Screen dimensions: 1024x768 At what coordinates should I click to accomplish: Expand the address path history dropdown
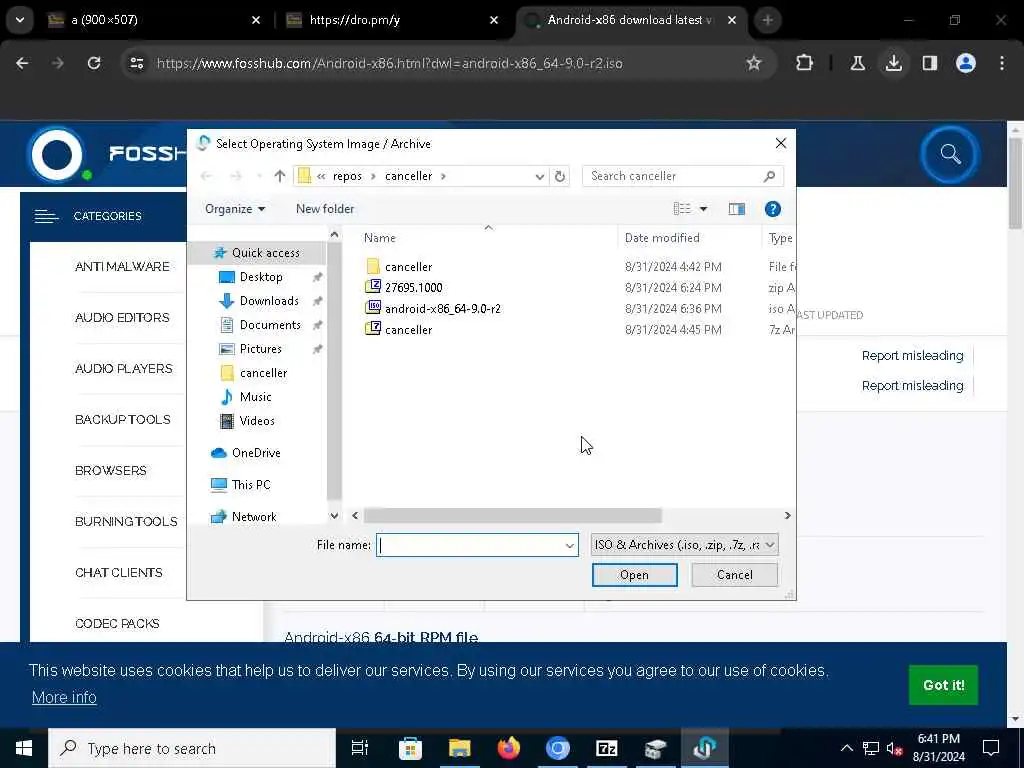(x=539, y=176)
